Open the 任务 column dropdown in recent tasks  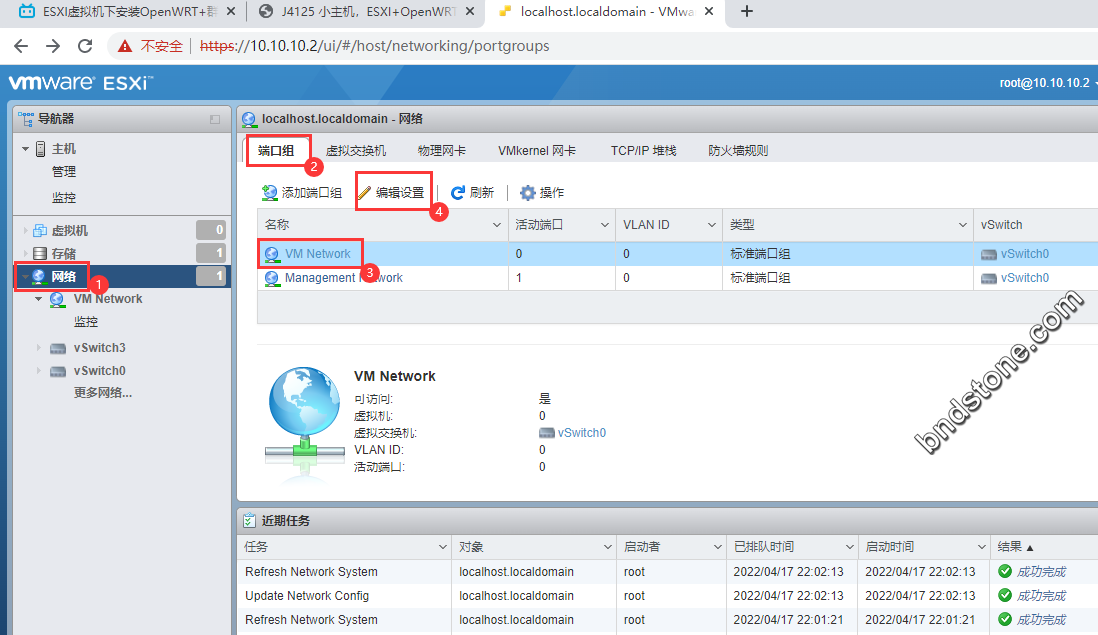443,547
